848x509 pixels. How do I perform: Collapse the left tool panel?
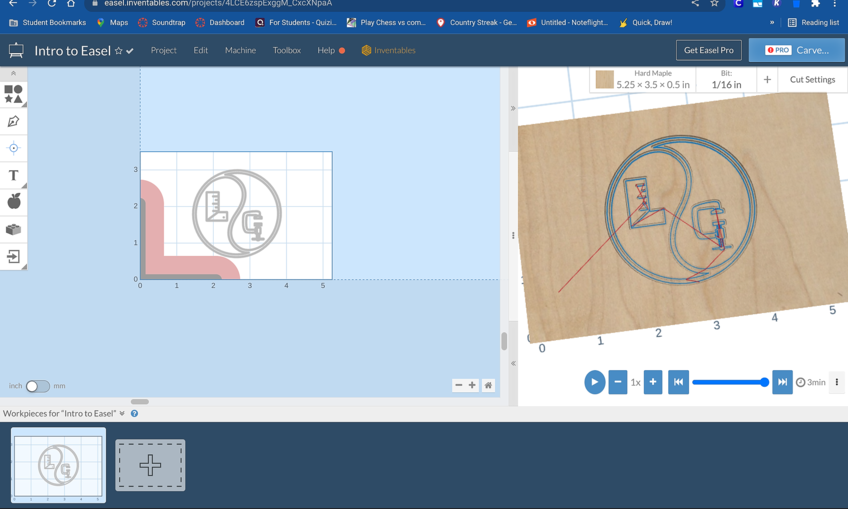pyautogui.click(x=13, y=73)
